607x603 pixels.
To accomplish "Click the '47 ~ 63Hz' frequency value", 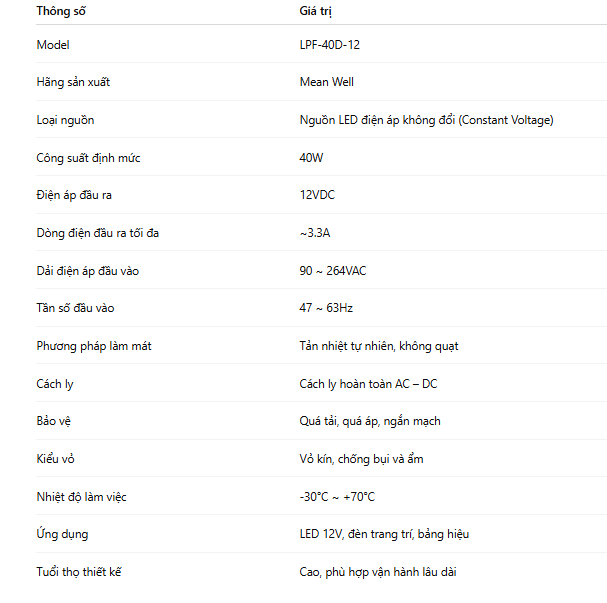I will tap(326, 308).
